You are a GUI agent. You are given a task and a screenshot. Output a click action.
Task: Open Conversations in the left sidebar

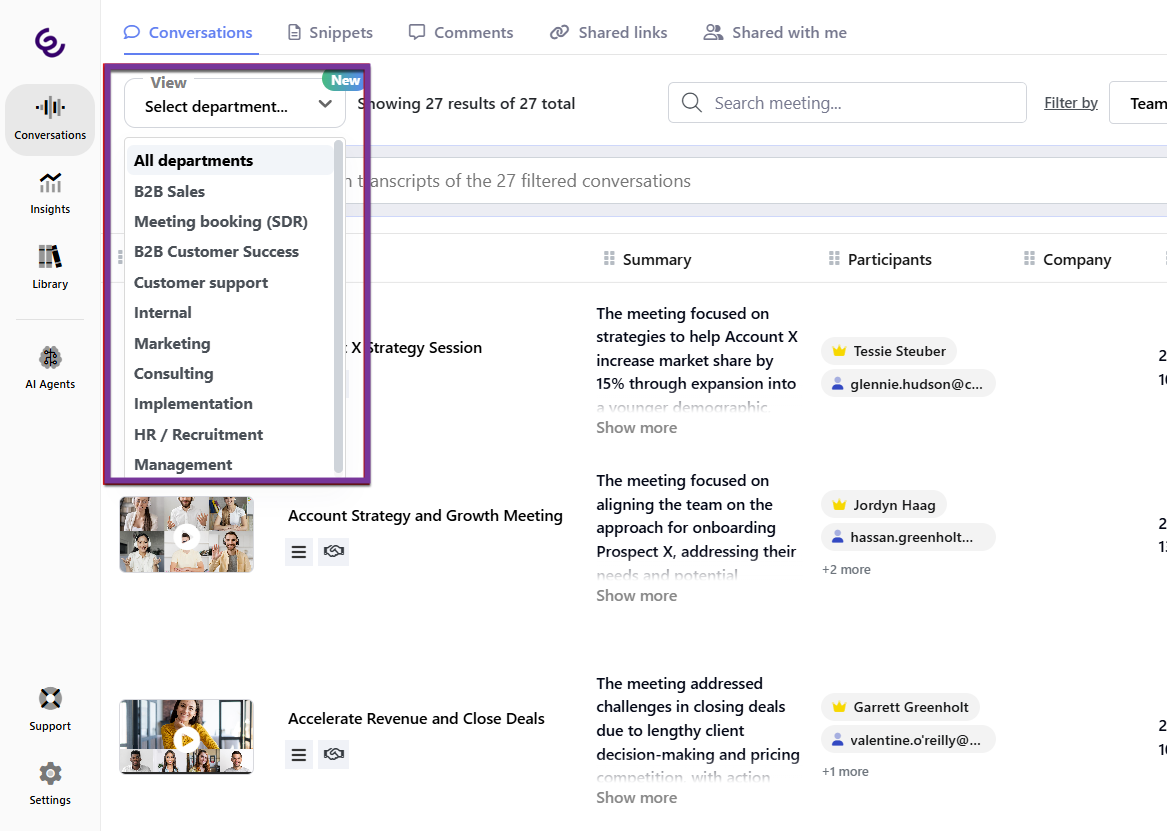(50, 119)
